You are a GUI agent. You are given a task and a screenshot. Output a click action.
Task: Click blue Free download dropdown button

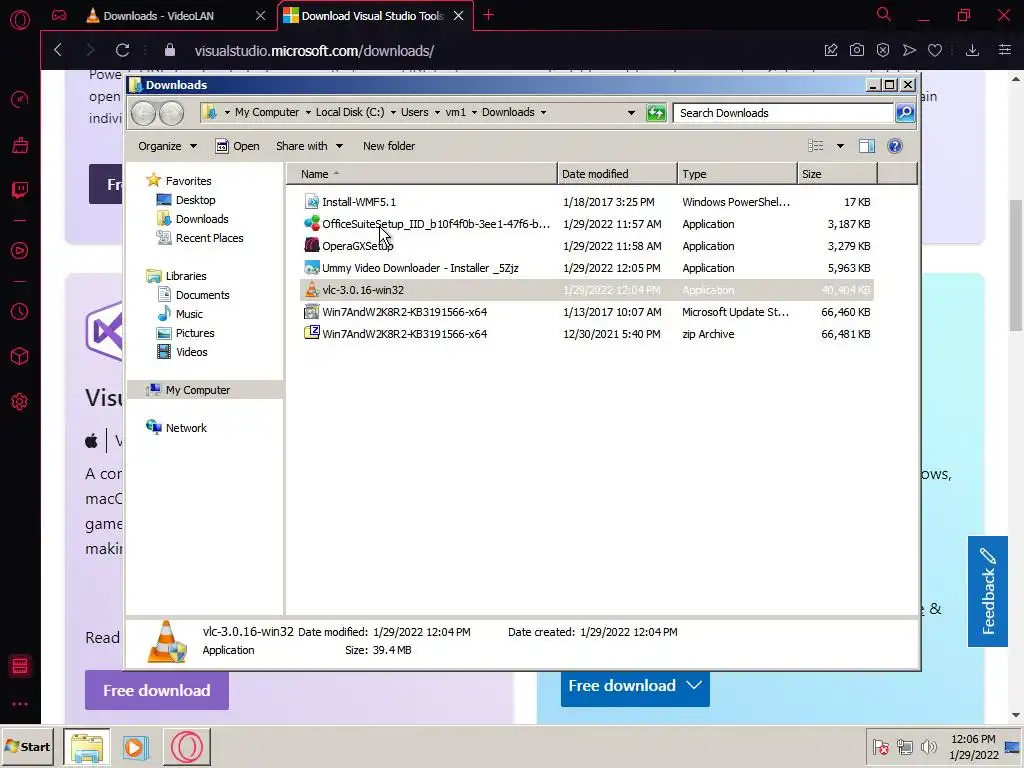635,686
